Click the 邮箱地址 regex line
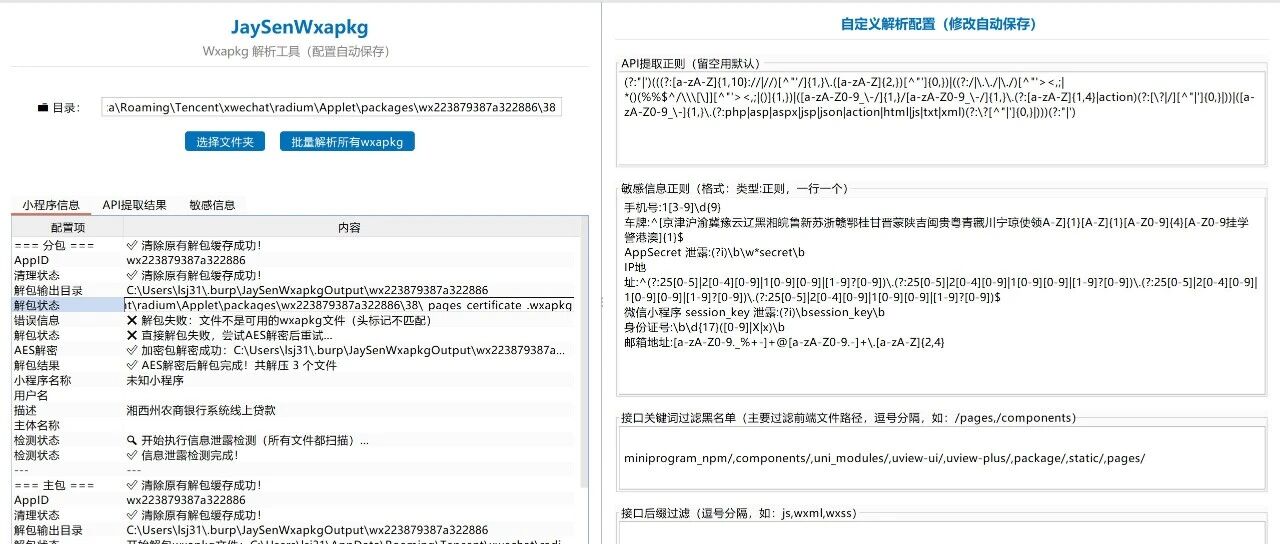 click(x=783, y=342)
